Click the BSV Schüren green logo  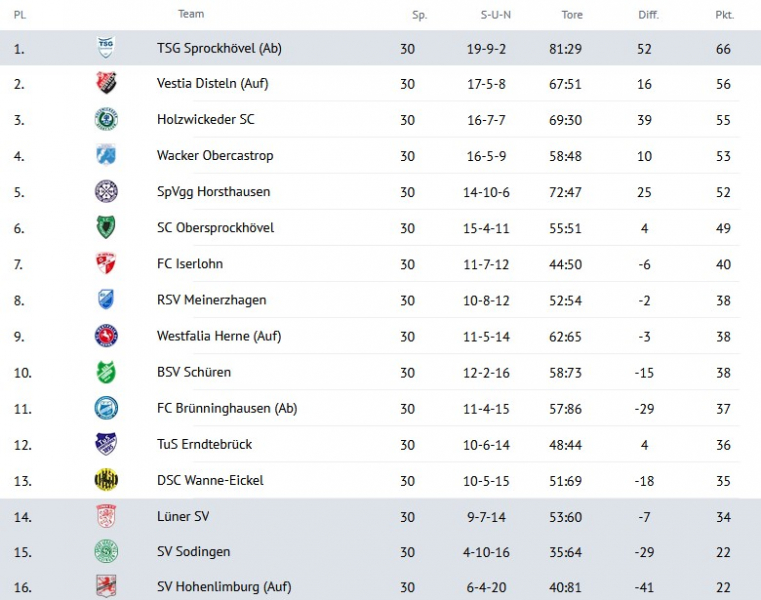tap(106, 372)
